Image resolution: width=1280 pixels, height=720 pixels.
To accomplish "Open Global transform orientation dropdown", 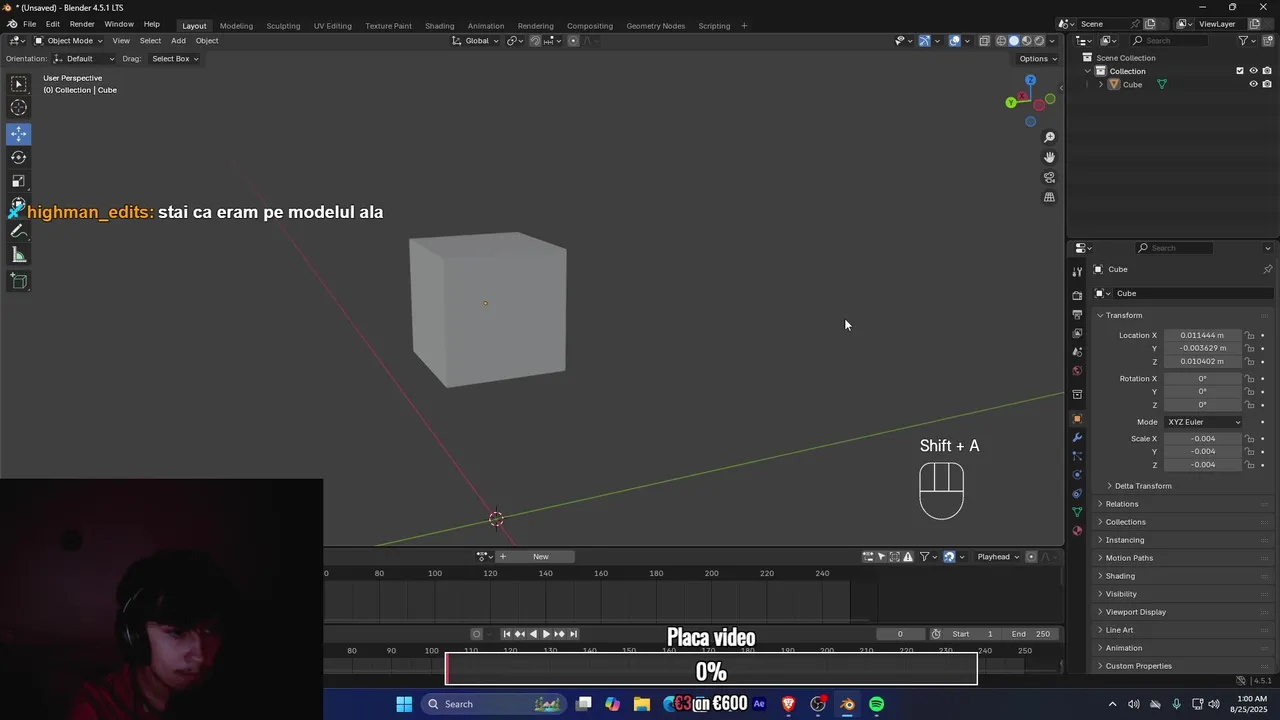I will click(x=475, y=41).
